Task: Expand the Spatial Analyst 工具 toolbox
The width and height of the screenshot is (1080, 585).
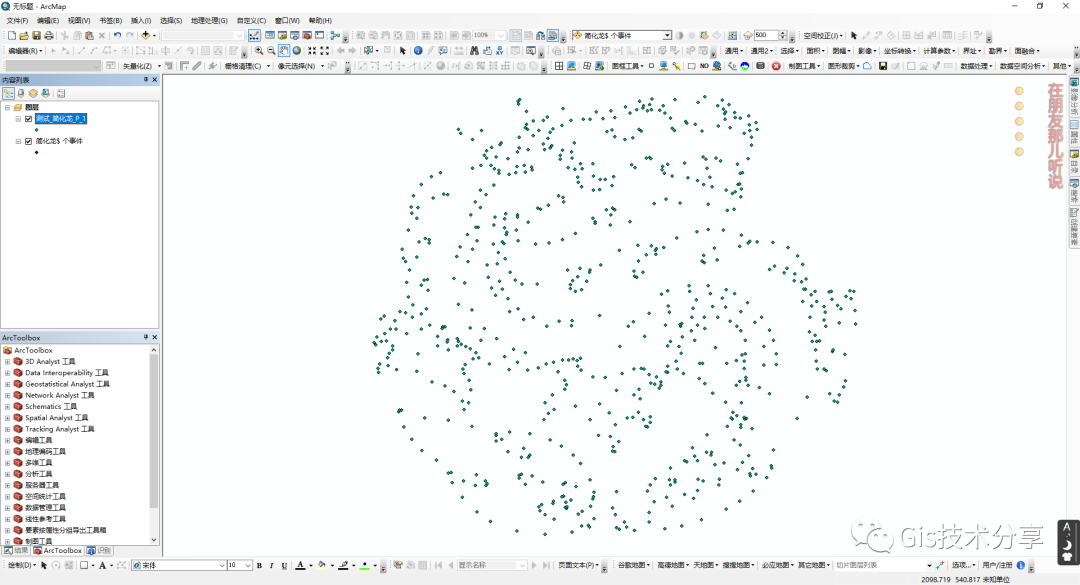Action: [x=7, y=418]
